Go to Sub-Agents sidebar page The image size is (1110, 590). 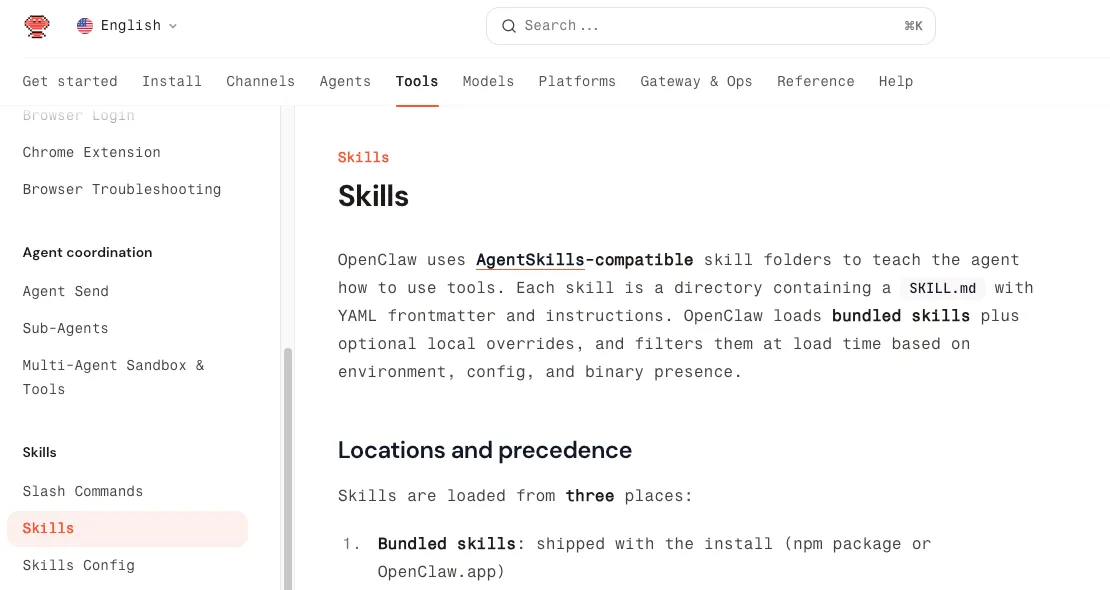tap(66, 328)
